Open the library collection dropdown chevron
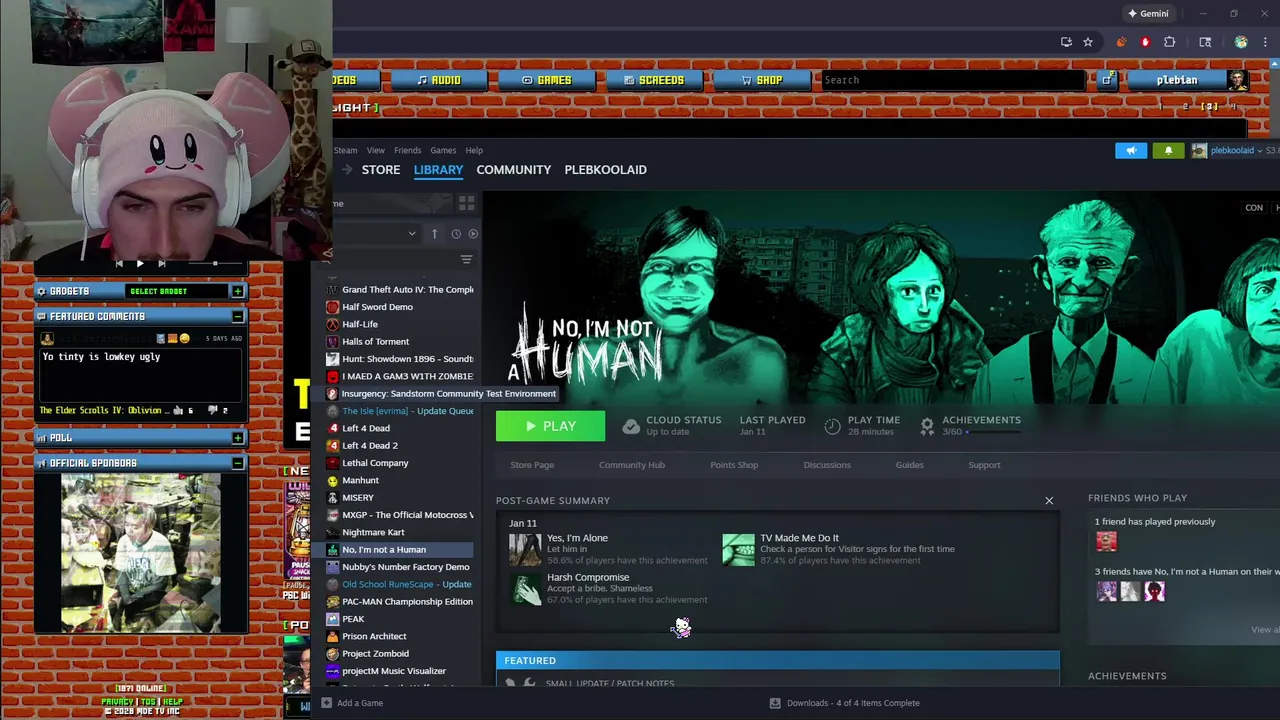The image size is (1280, 720). (411, 234)
